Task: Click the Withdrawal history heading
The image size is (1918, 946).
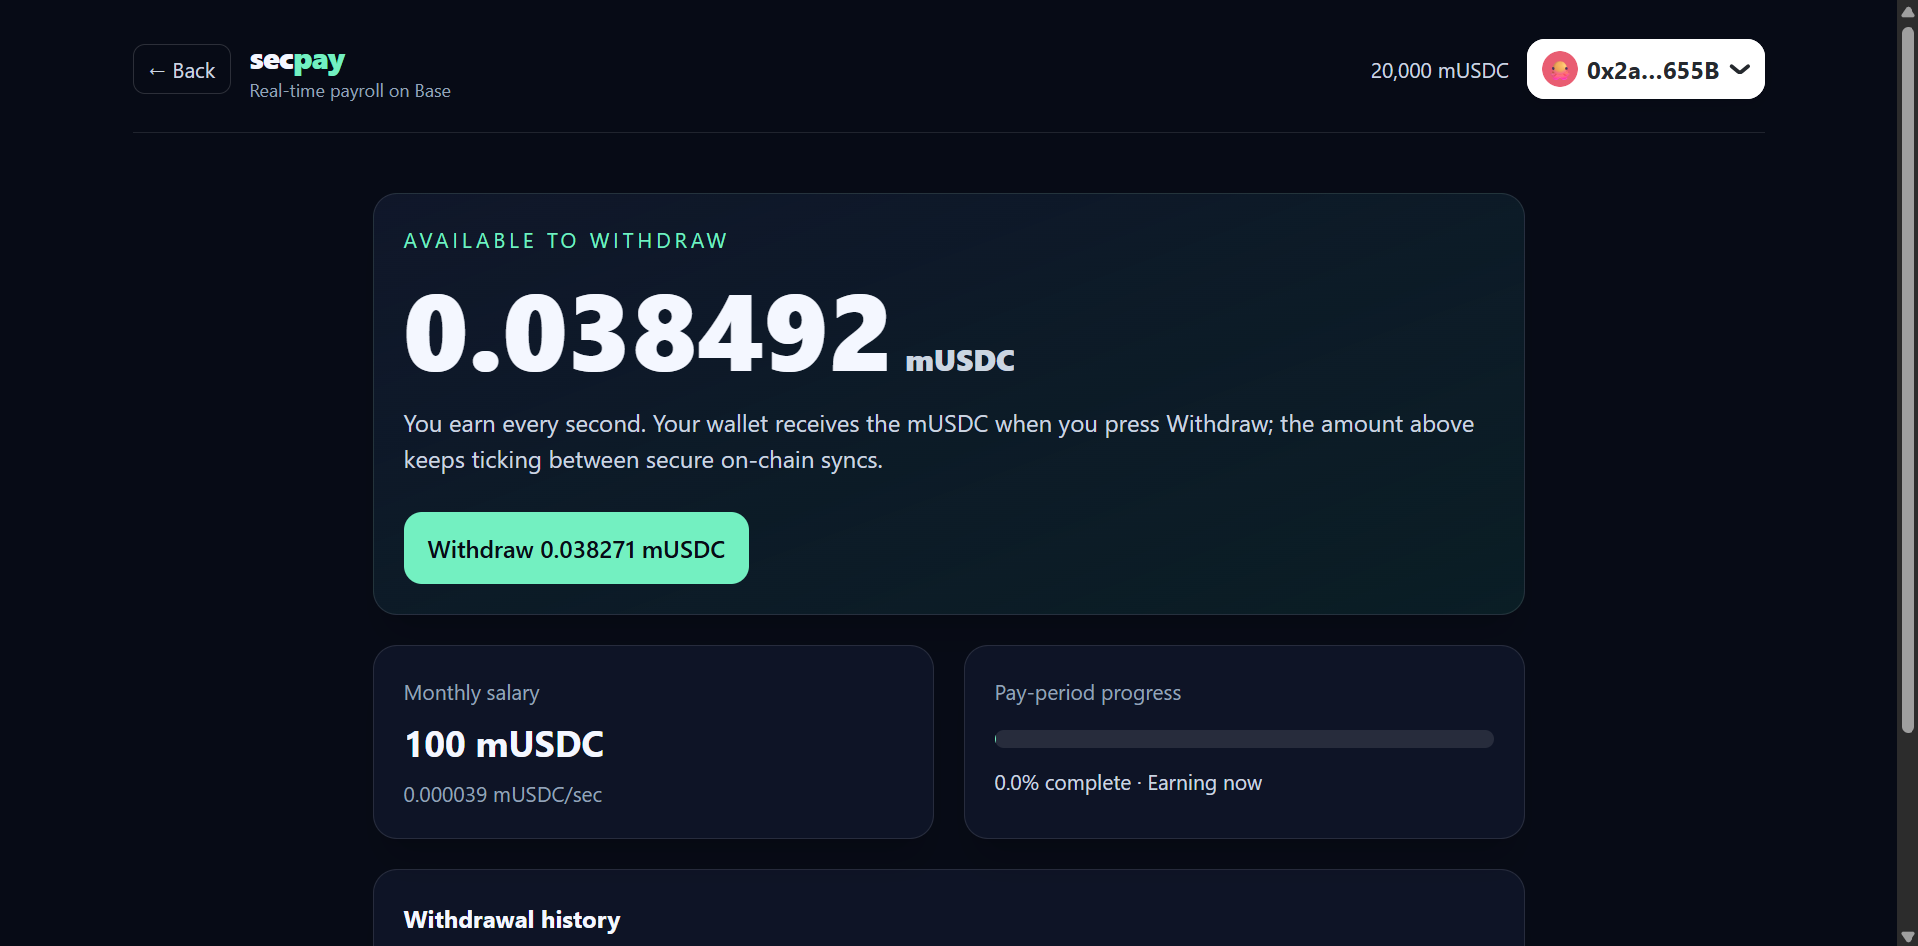Action: pyautogui.click(x=512, y=920)
